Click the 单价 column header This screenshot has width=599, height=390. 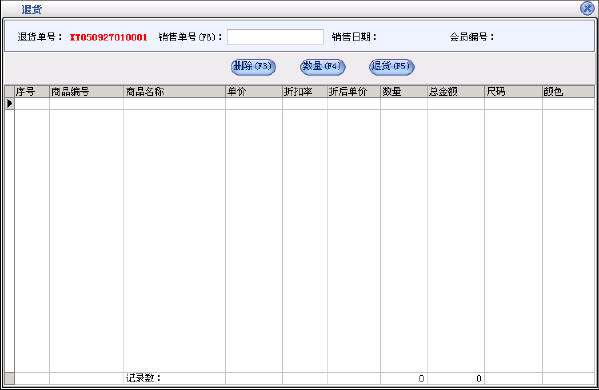point(254,92)
